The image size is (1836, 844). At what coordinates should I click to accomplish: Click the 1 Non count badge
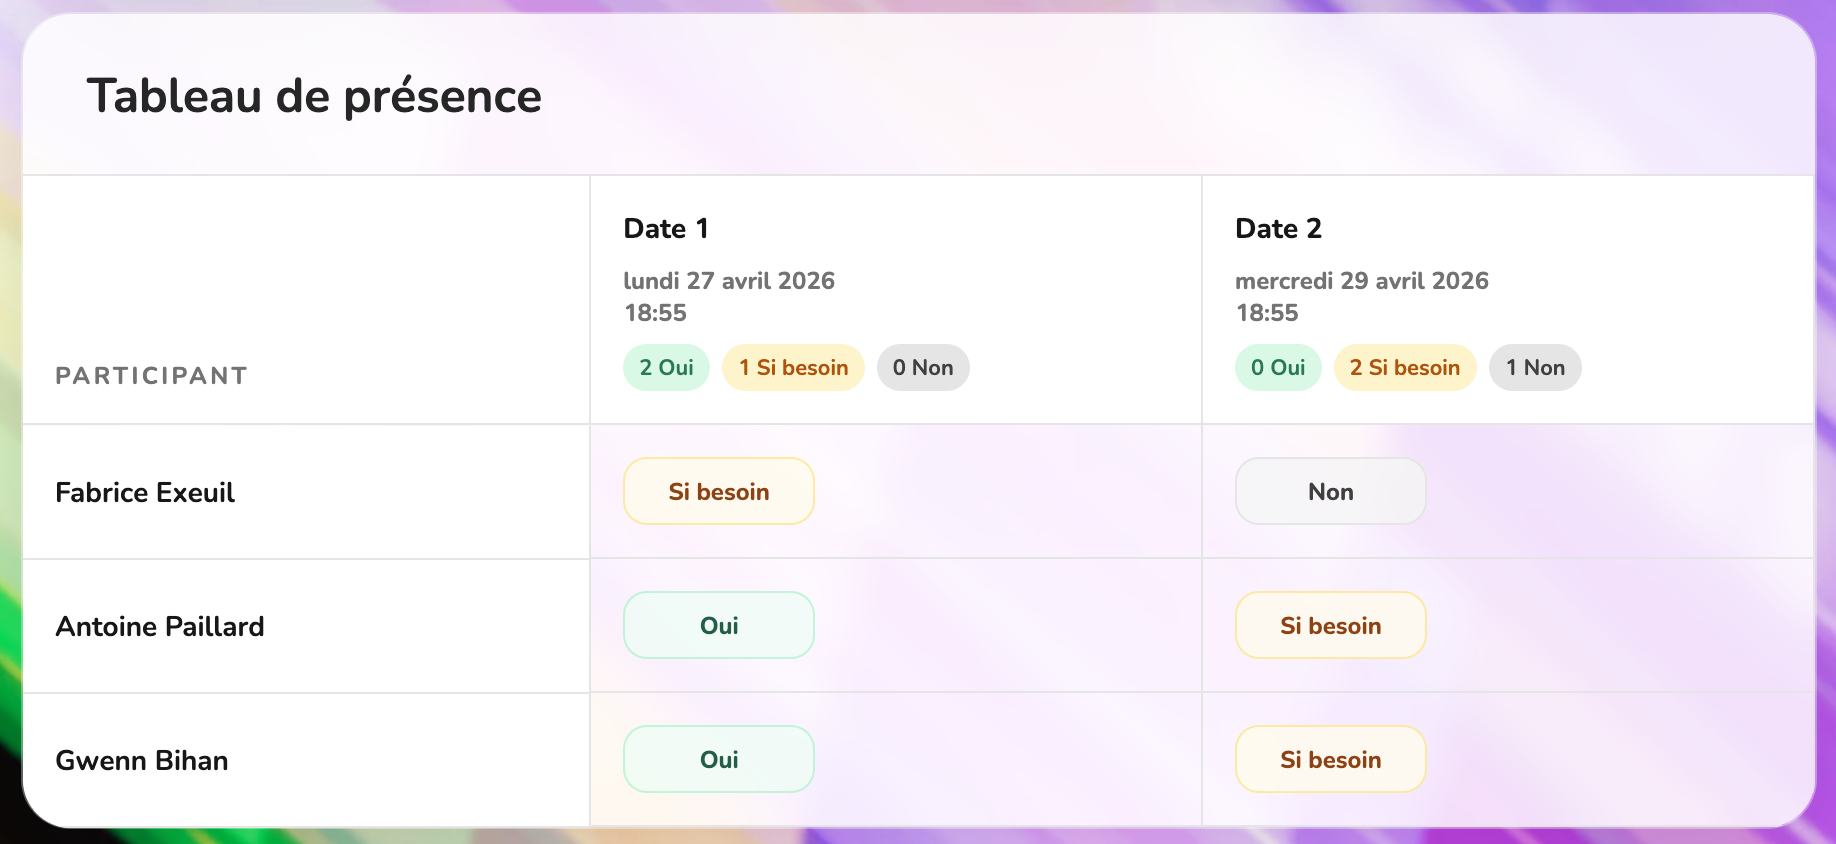[x=1534, y=368]
